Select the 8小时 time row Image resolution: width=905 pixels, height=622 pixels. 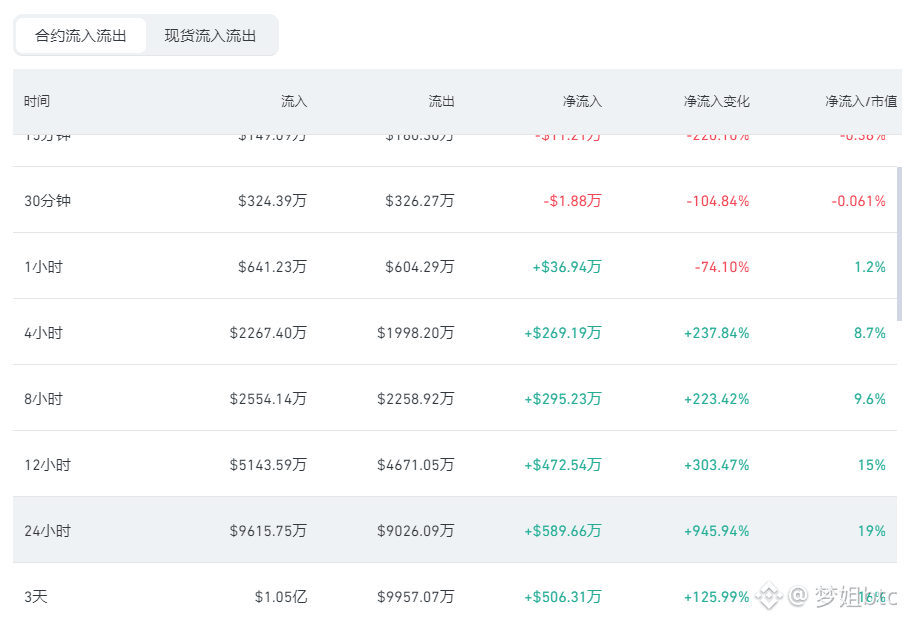coord(455,398)
